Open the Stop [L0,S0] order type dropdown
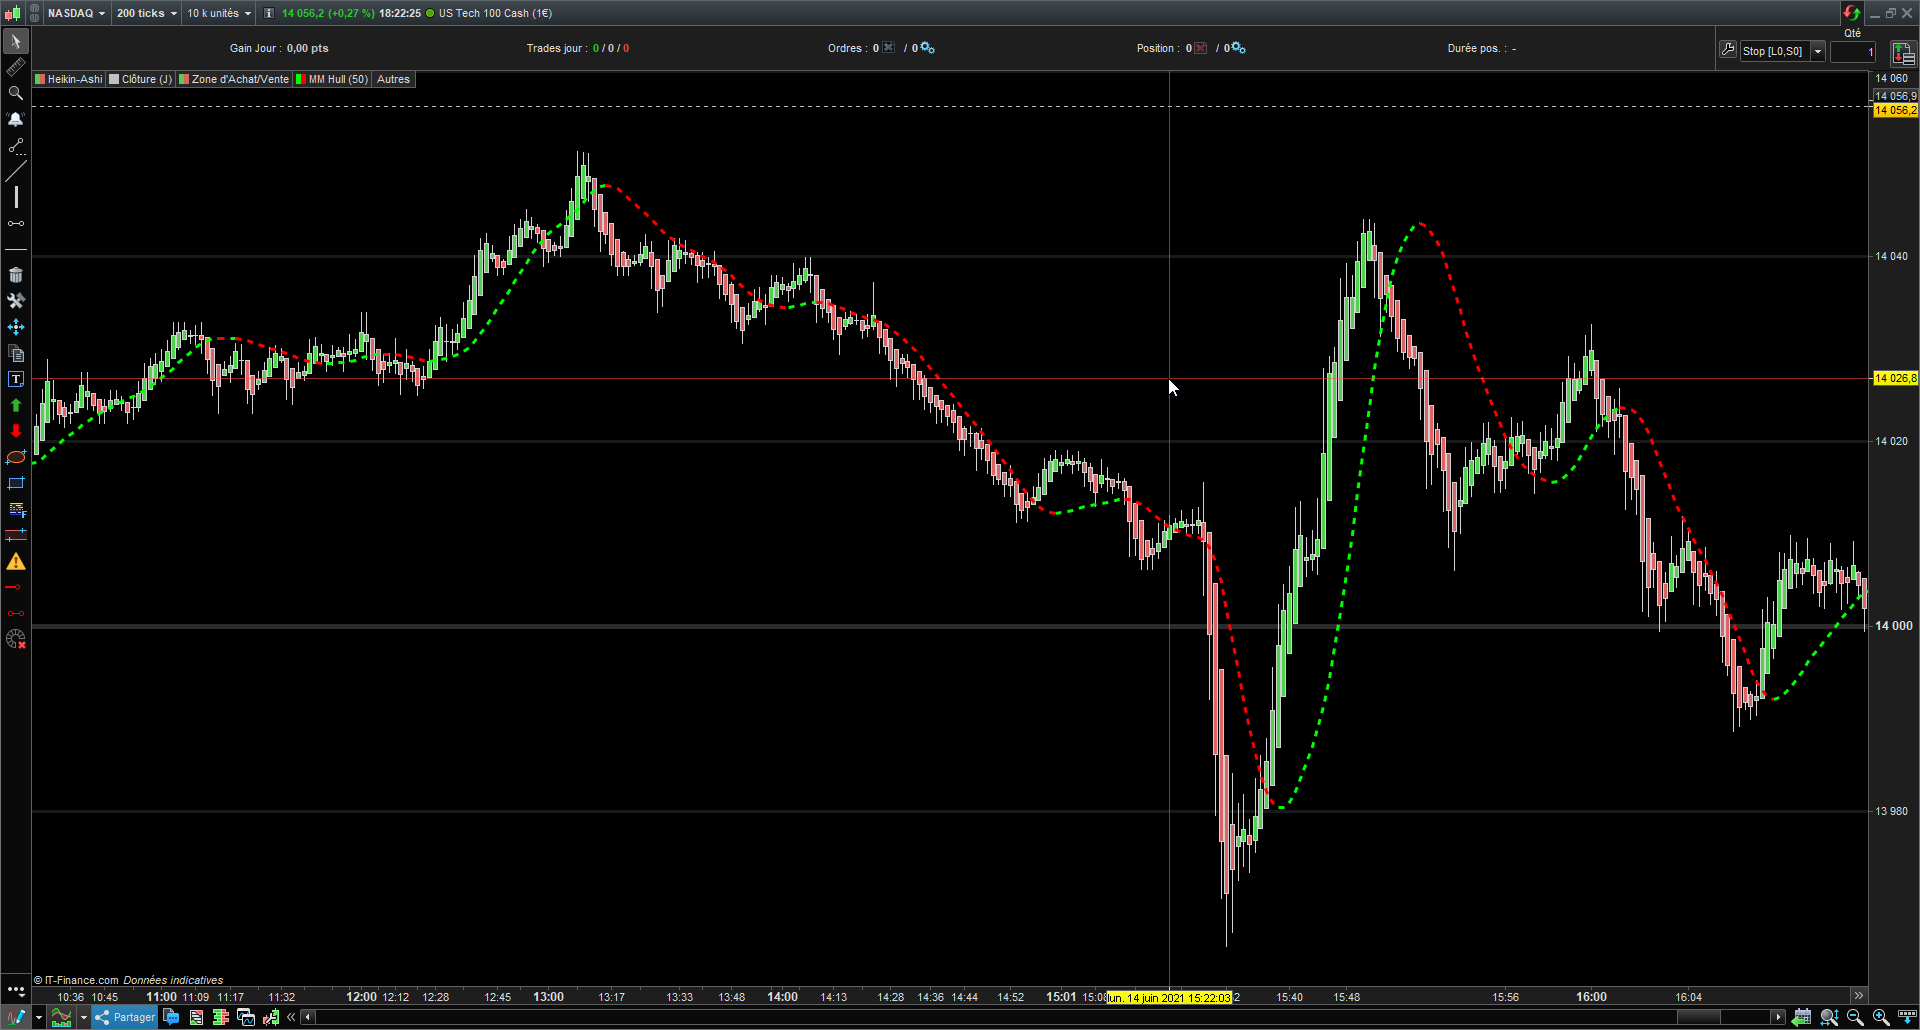 (x=1782, y=51)
